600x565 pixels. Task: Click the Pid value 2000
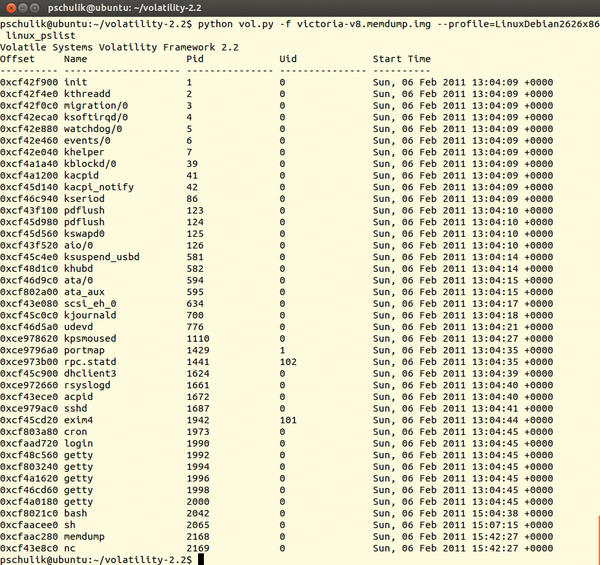[x=198, y=502]
